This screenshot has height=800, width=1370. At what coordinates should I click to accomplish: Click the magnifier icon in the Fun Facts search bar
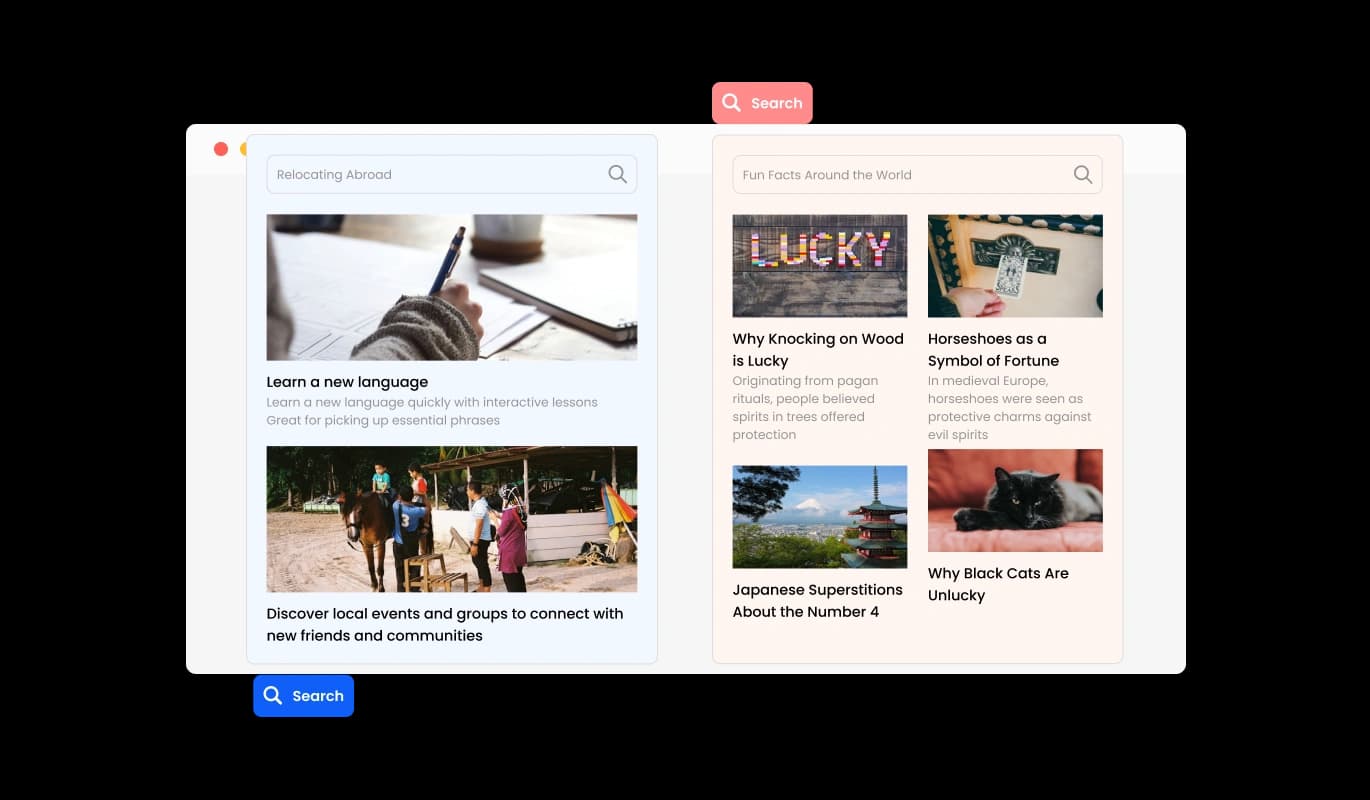1082,174
